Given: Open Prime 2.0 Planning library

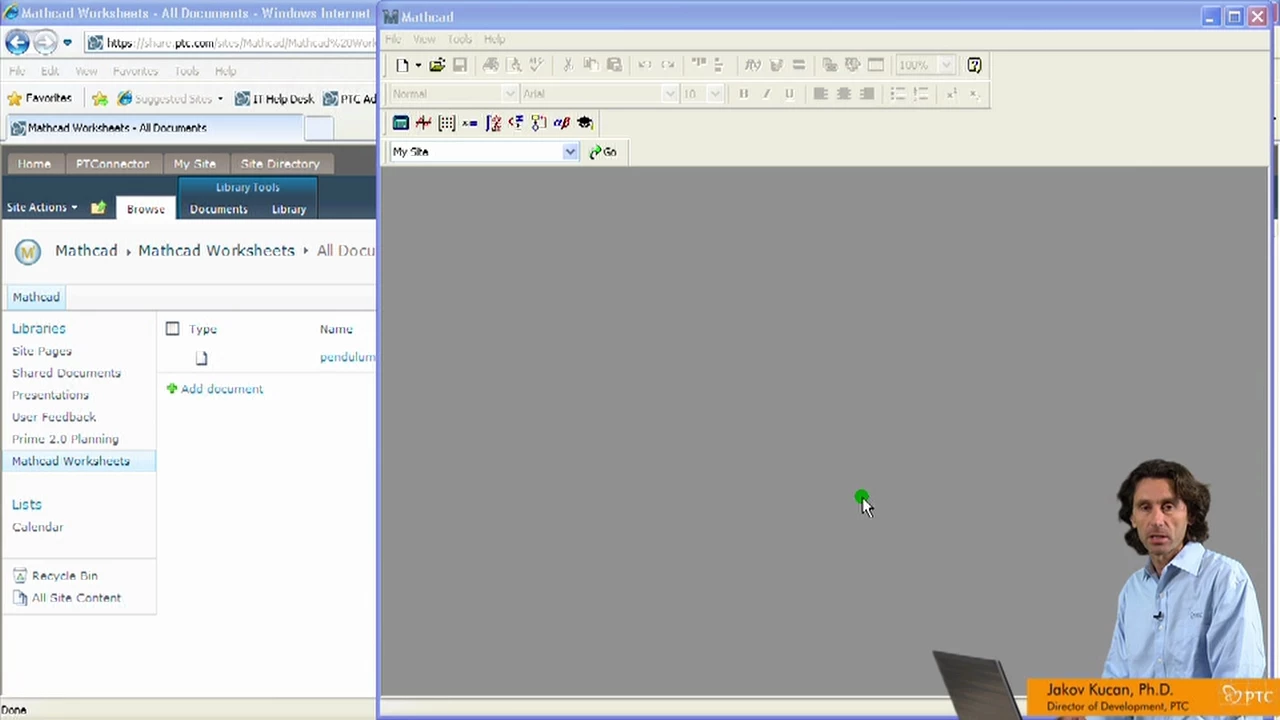Looking at the screenshot, I should pos(65,439).
